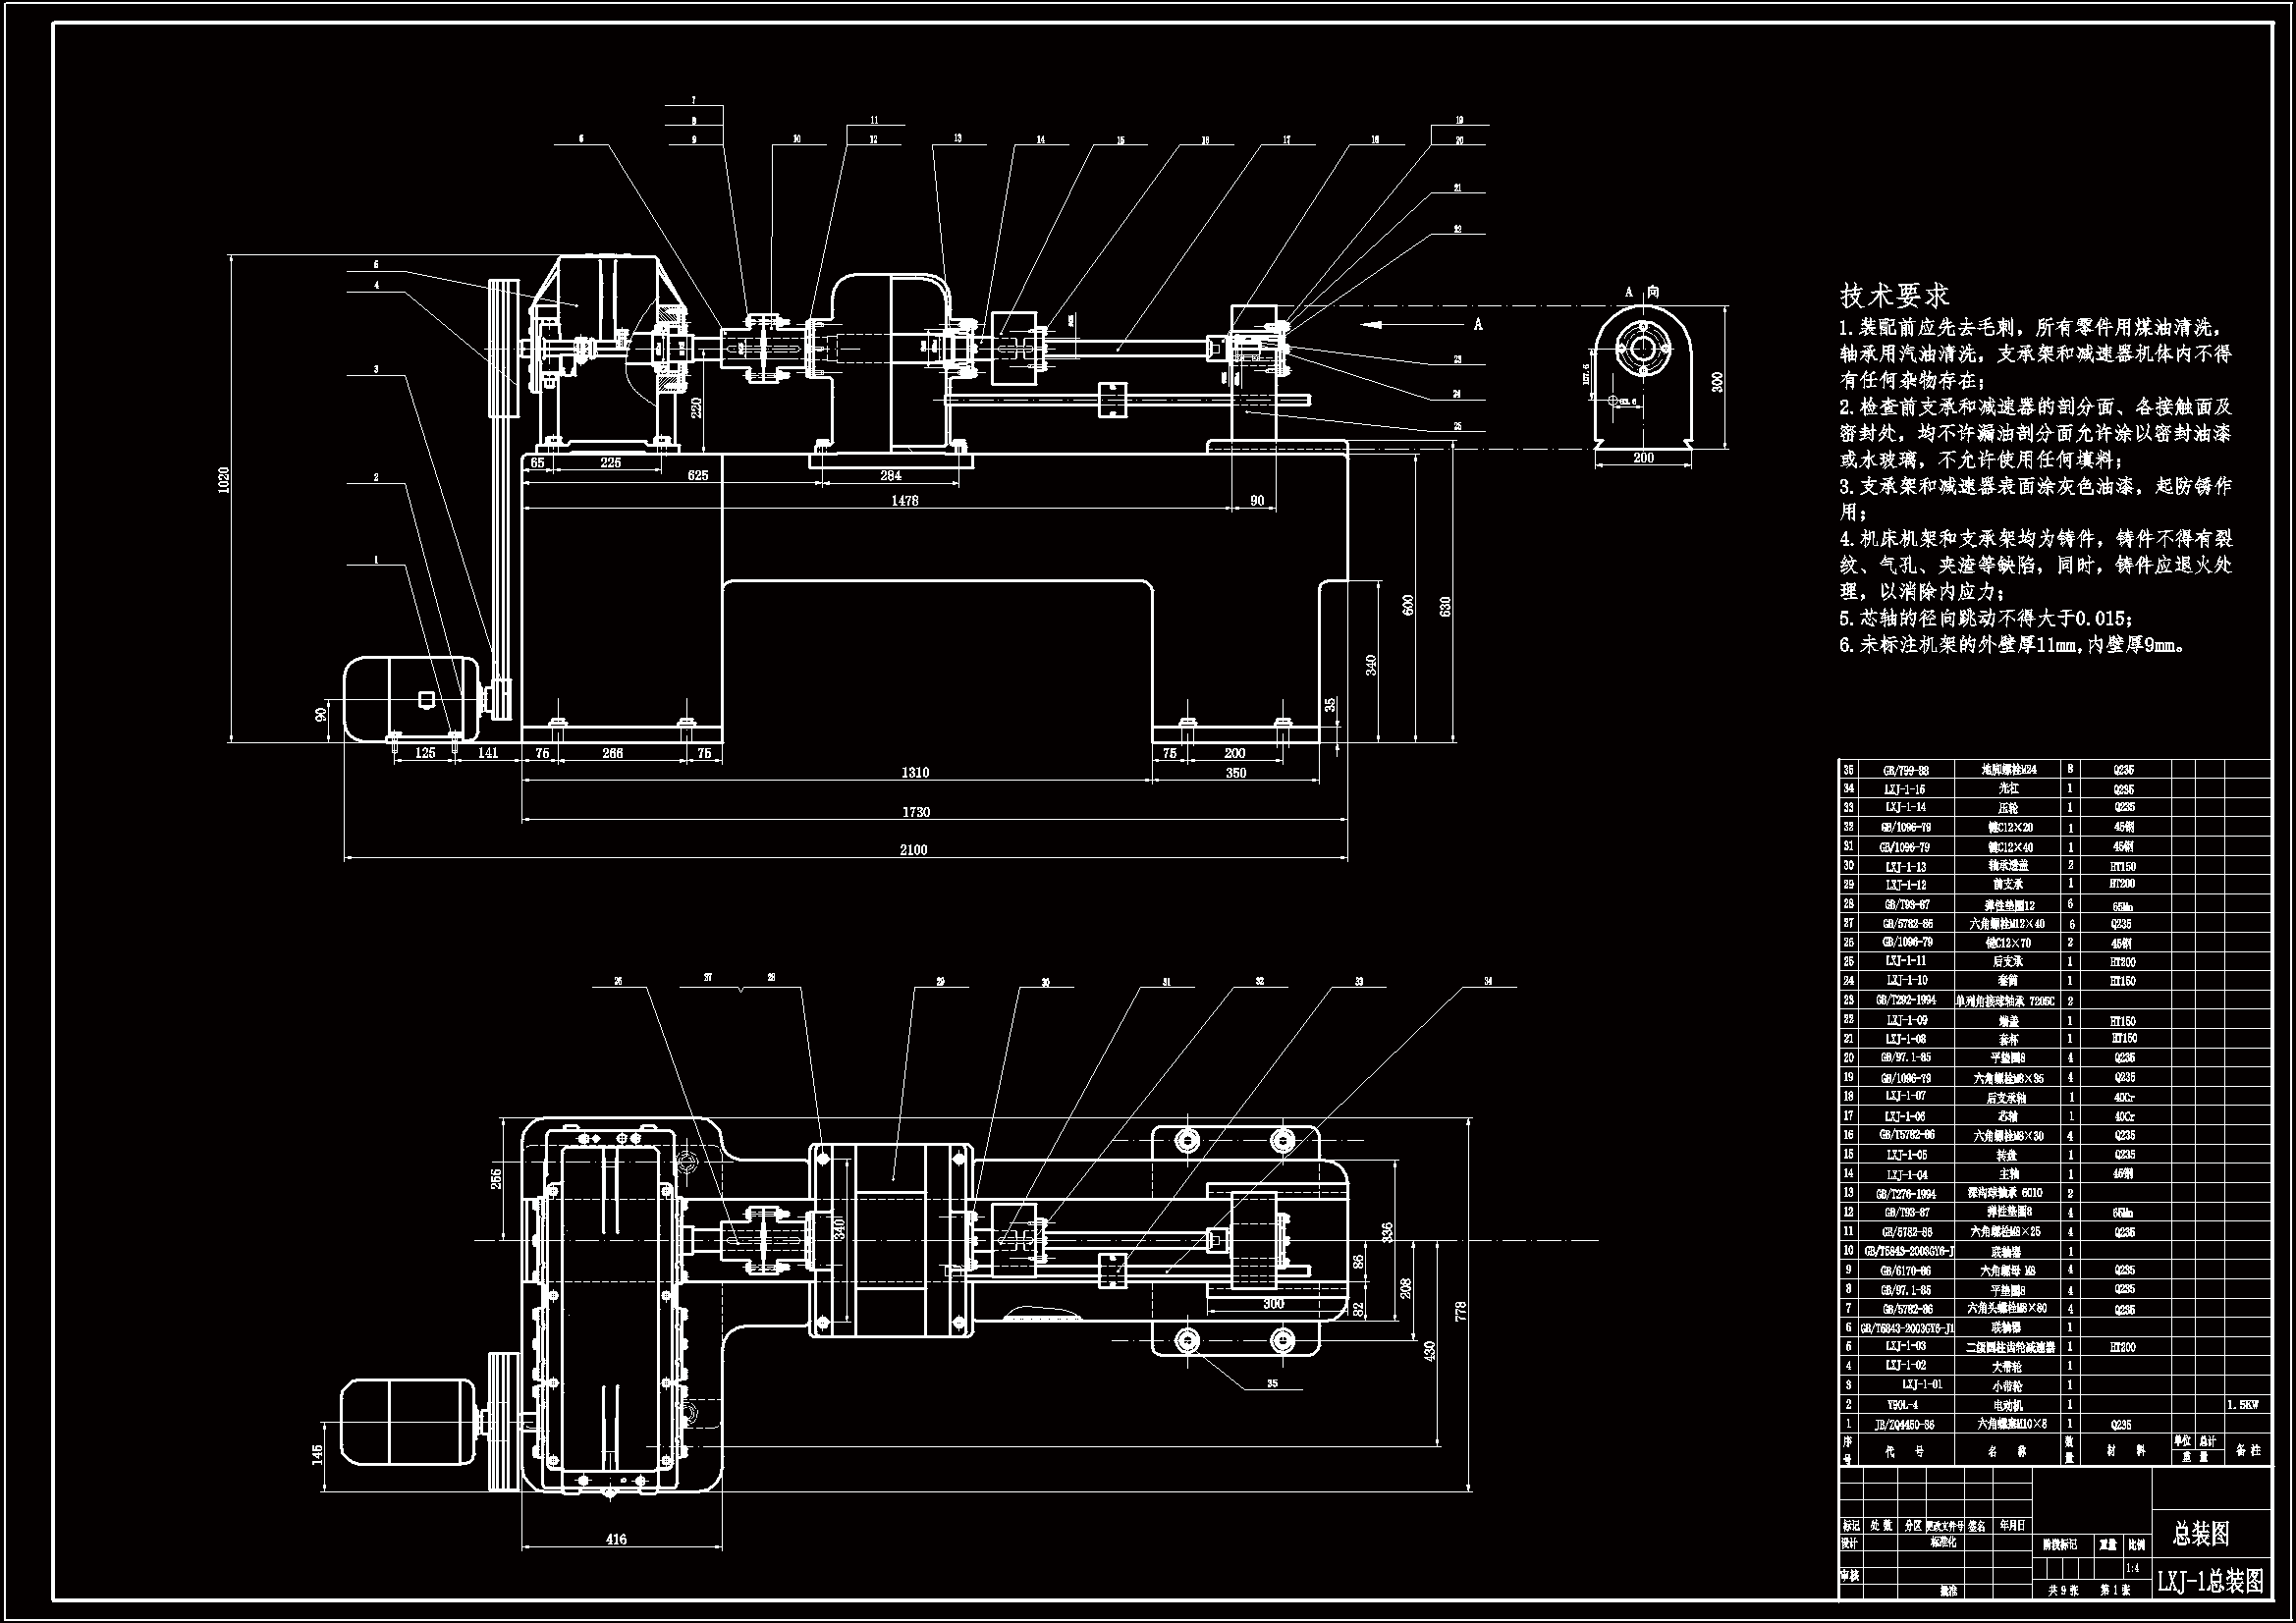Select the 416 dimension in the plan view
This screenshot has width=2296, height=1623.
[x=616, y=1539]
